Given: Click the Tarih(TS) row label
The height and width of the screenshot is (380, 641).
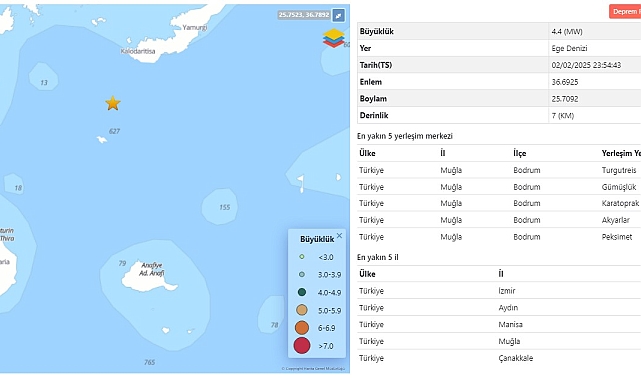Looking at the screenshot, I should click(x=376, y=65).
